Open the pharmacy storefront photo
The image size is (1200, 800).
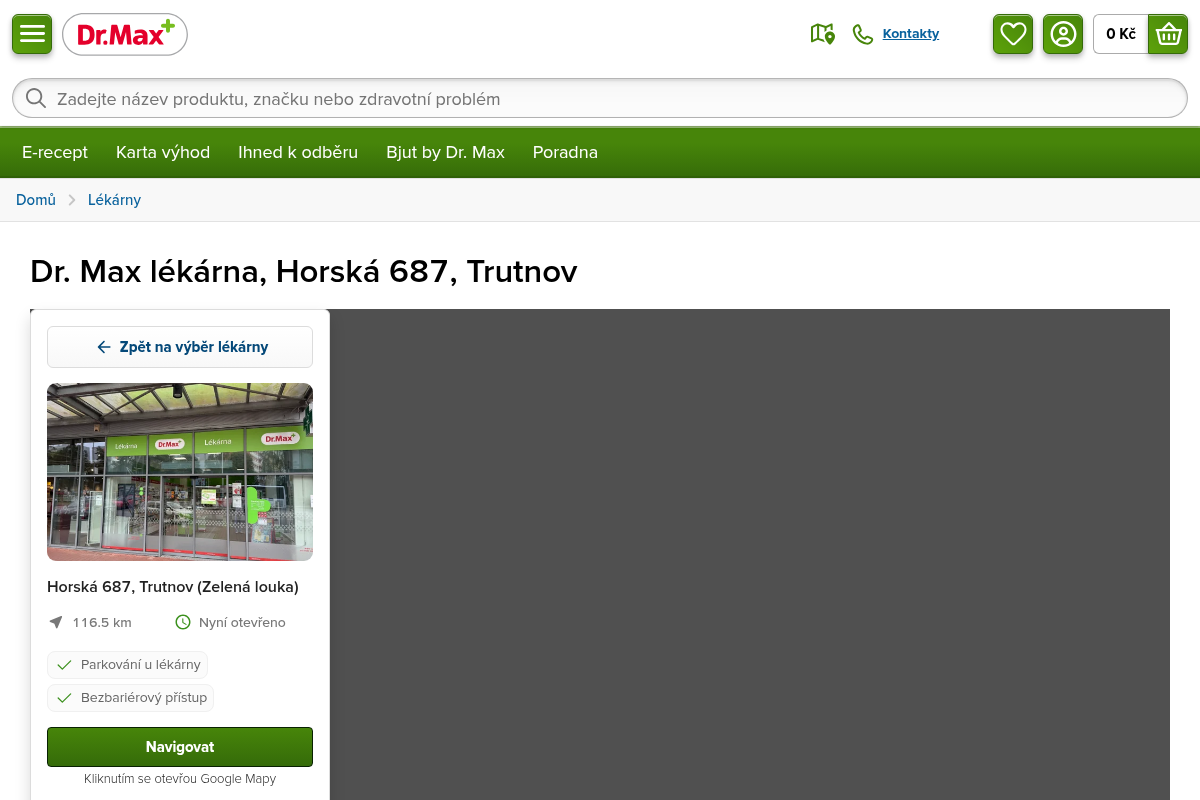[180, 472]
